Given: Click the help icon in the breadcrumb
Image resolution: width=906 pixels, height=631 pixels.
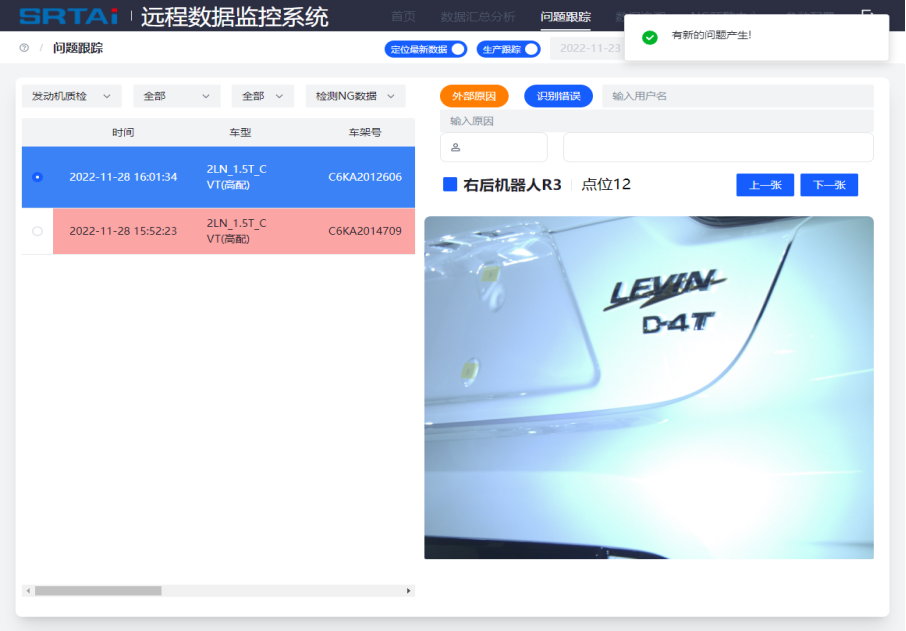Looking at the screenshot, I should coord(24,48).
